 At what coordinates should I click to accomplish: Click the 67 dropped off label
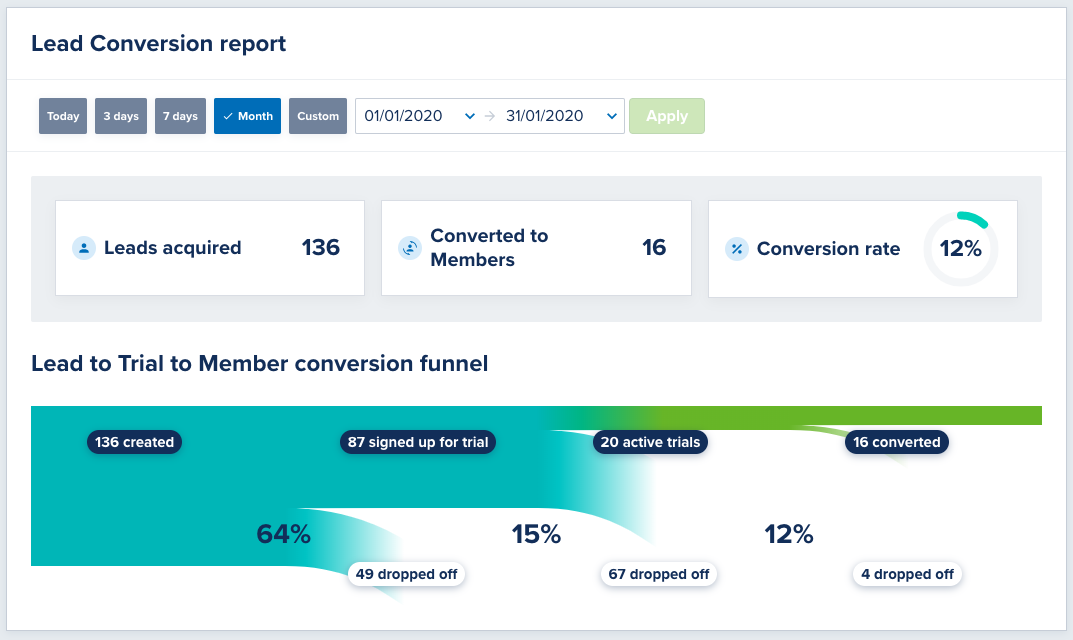click(x=659, y=574)
